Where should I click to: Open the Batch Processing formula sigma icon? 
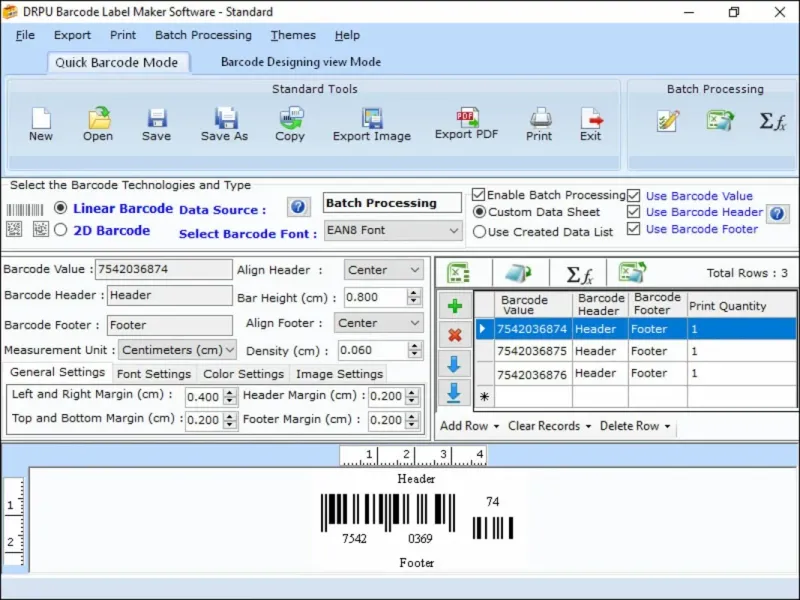pos(772,121)
